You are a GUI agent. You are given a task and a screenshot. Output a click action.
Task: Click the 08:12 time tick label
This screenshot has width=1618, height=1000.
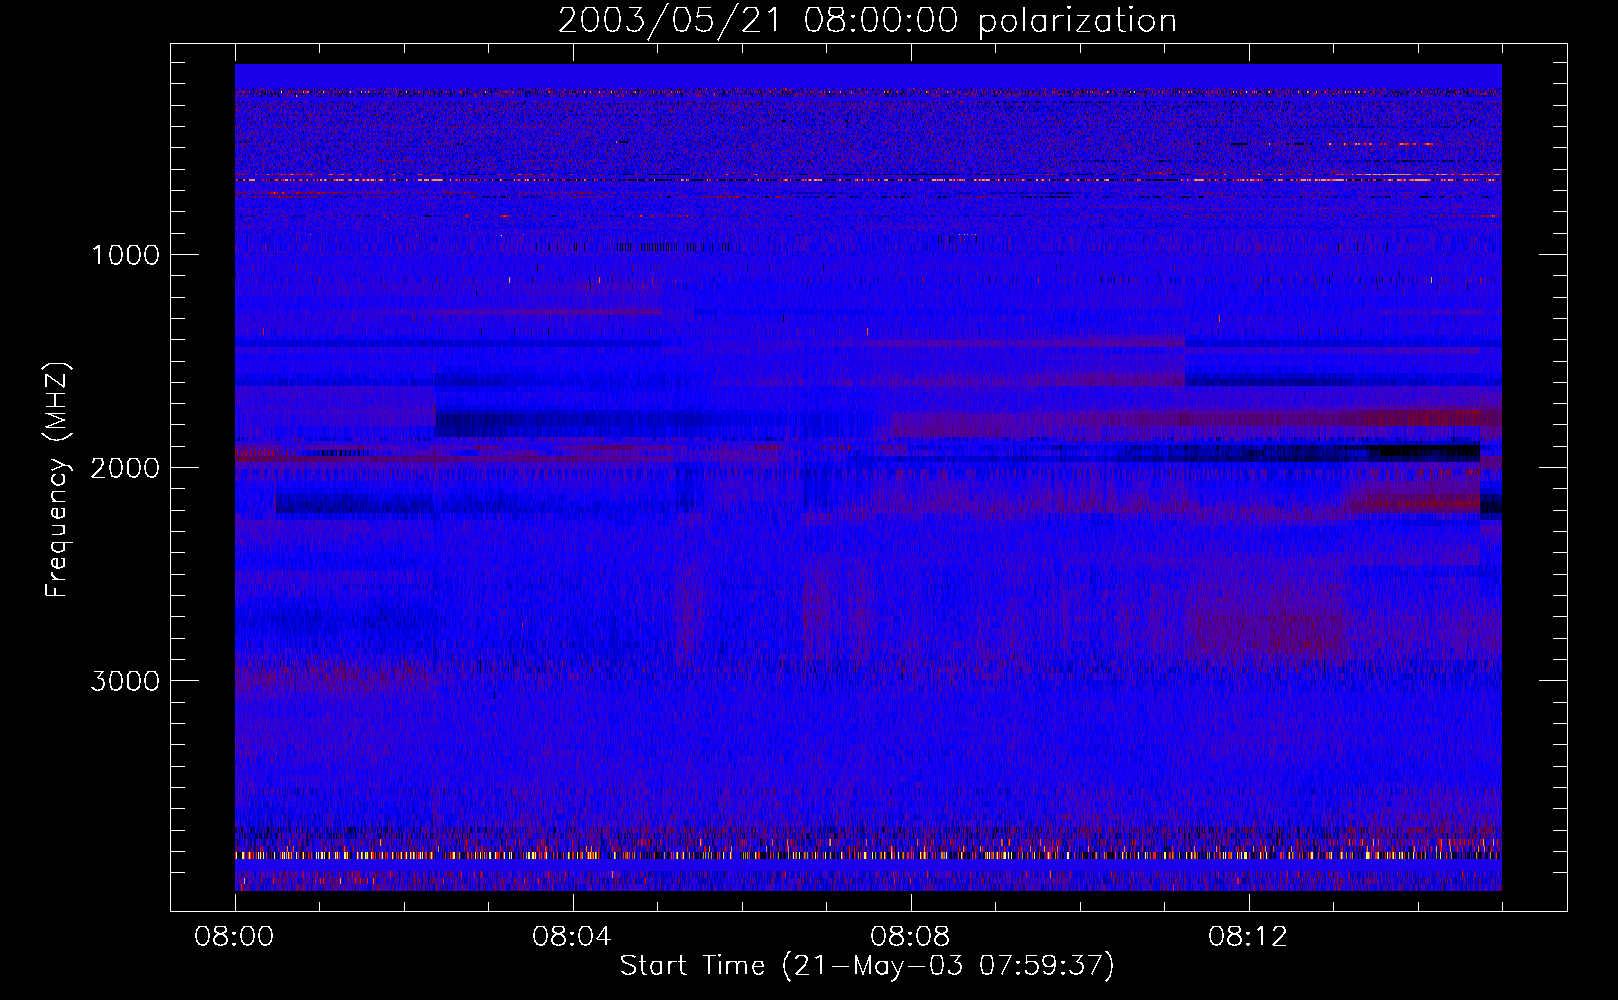1248,937
